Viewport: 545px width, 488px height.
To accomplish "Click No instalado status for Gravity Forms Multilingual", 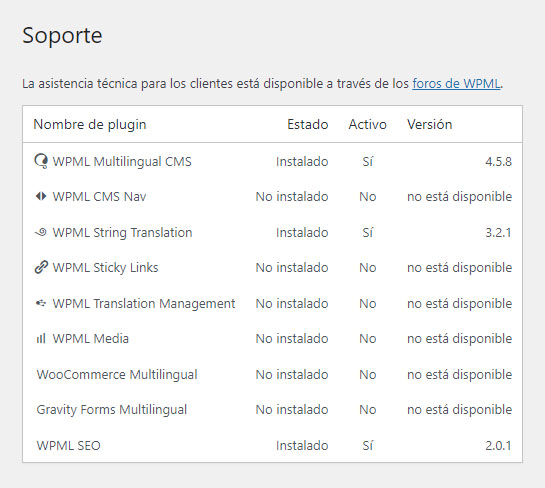I will point(292,410).
